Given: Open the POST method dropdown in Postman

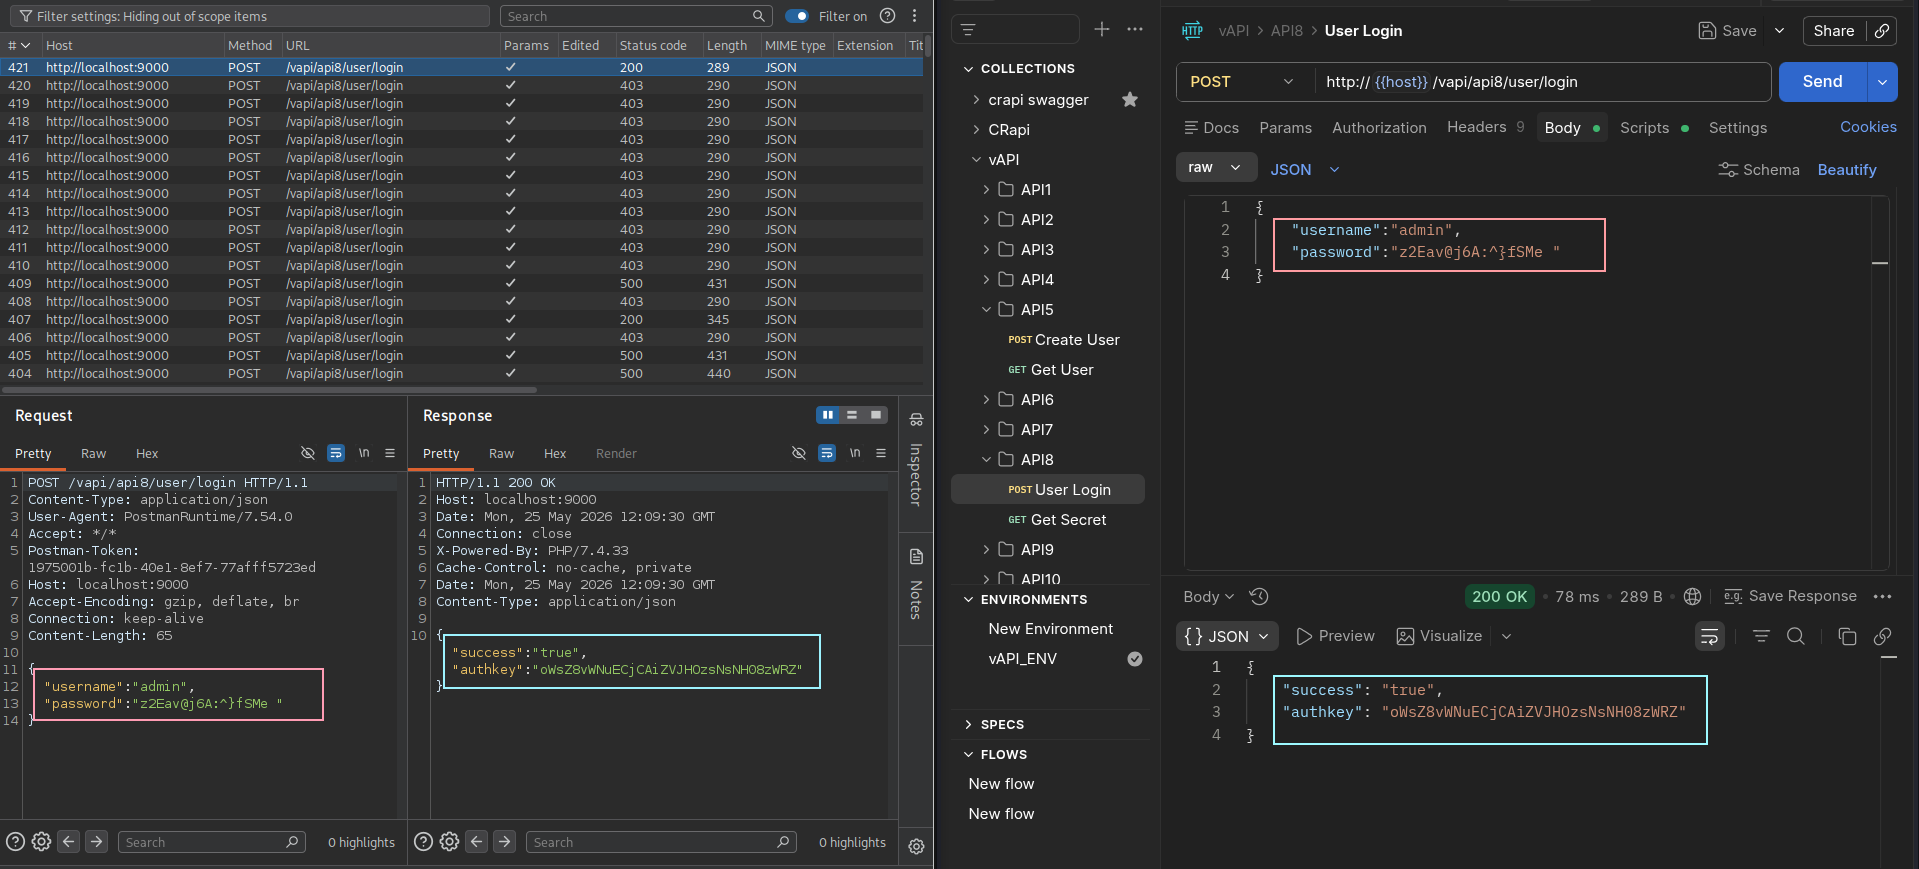Looking at the screenshot, I should click(1242, 82).
